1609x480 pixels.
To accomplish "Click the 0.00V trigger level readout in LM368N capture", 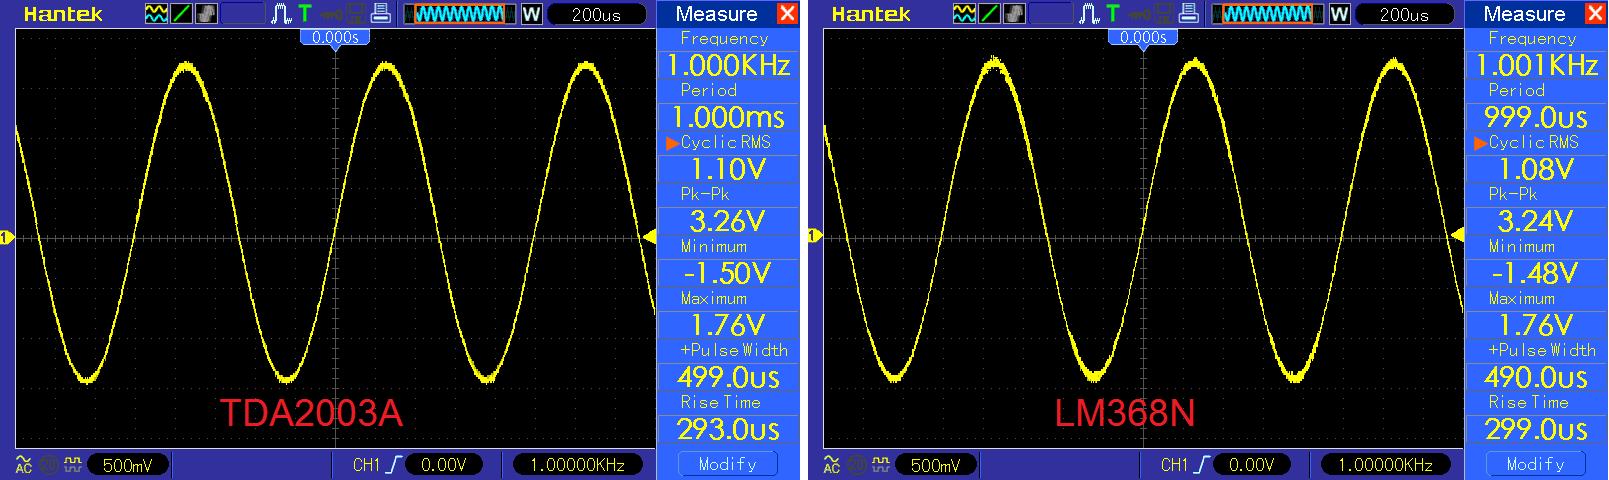I will (x=1252, y=465).
